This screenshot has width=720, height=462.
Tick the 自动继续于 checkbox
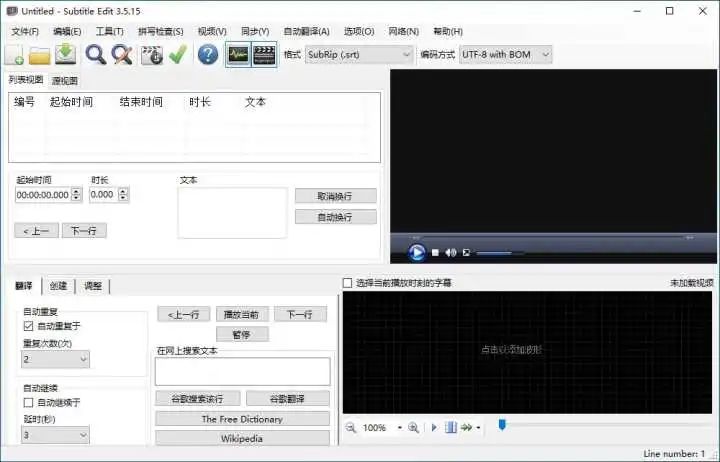click(x=28, y=402)
